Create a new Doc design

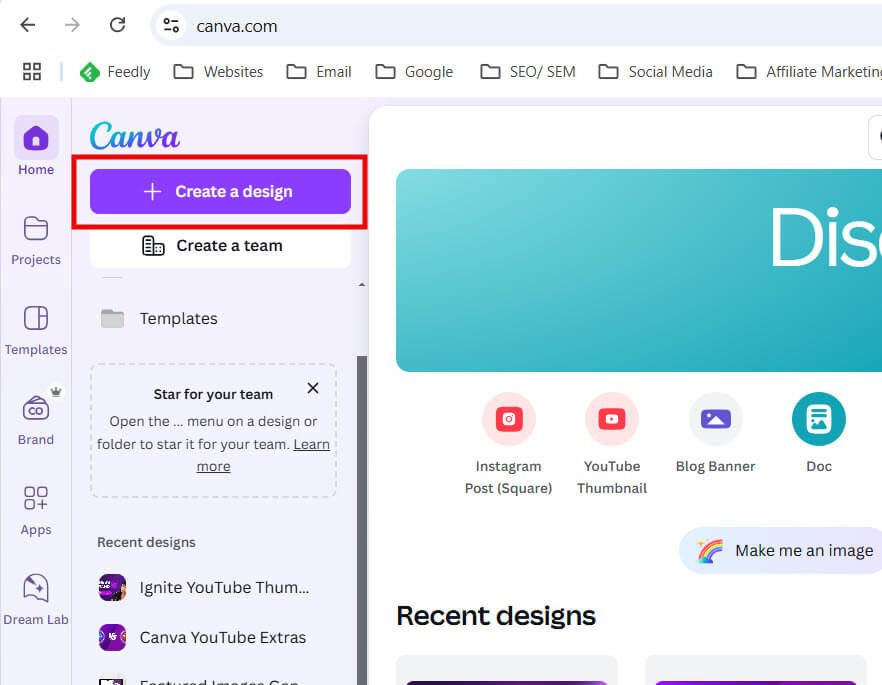click(819, 419)
